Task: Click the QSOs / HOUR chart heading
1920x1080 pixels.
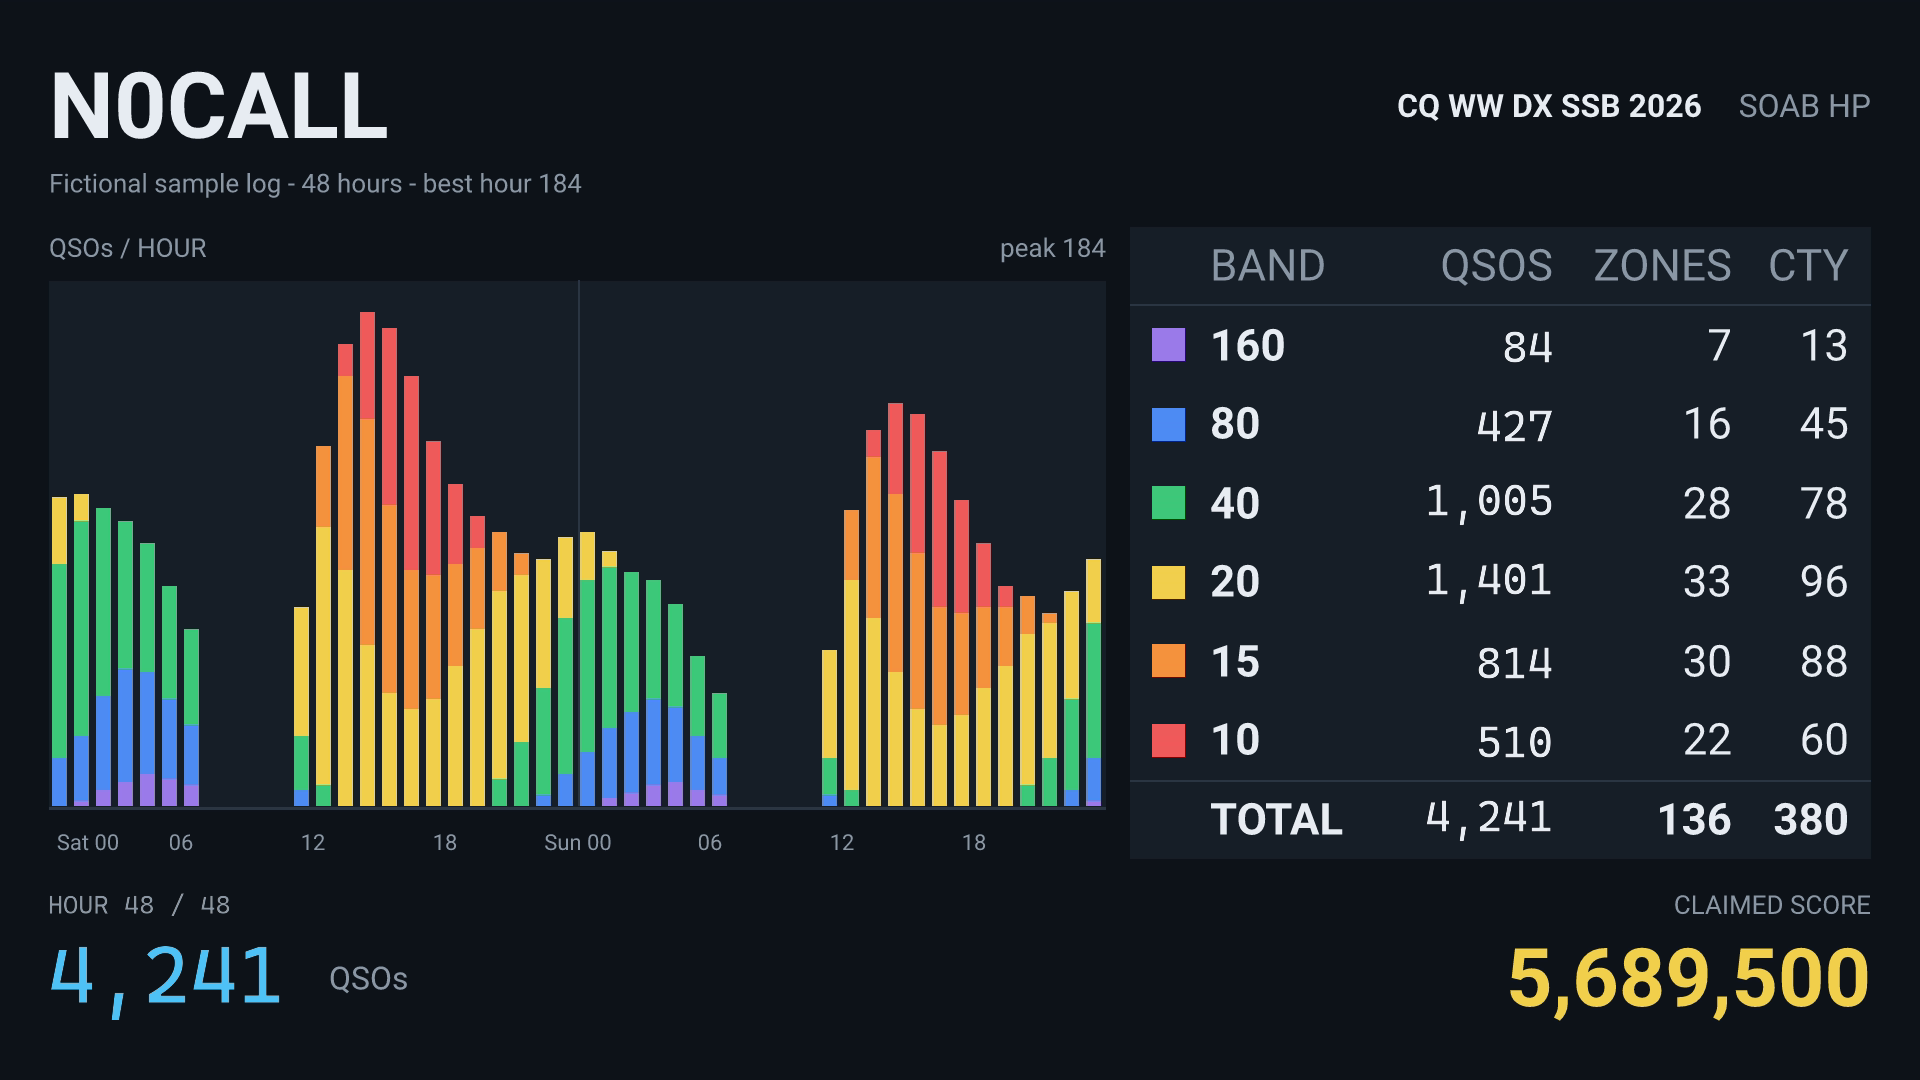Action: click(128, 248)
